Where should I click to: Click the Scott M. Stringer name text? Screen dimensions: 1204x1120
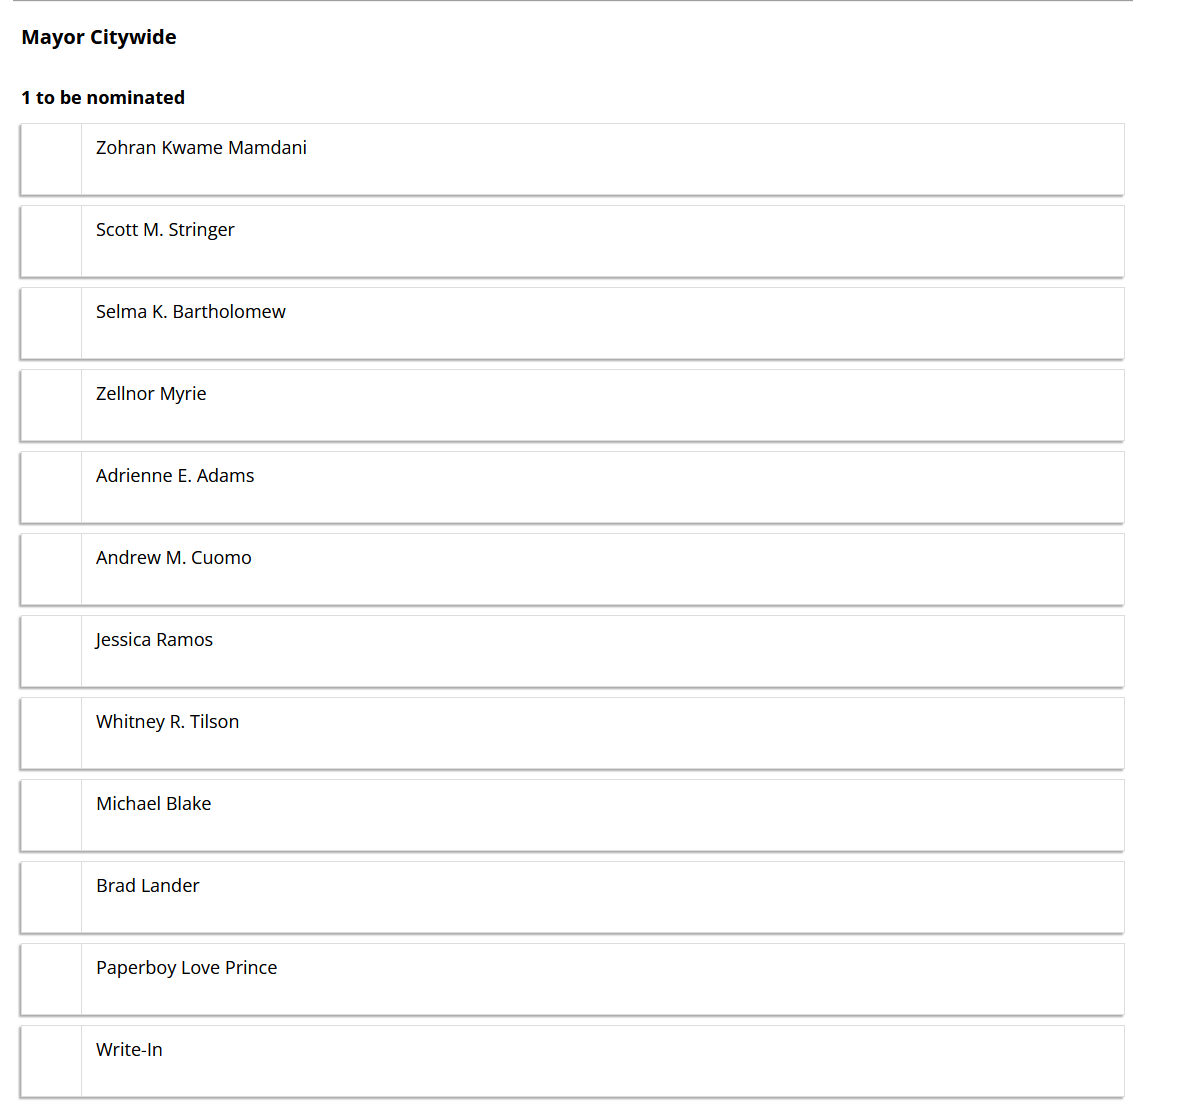[x=165, y=230]
